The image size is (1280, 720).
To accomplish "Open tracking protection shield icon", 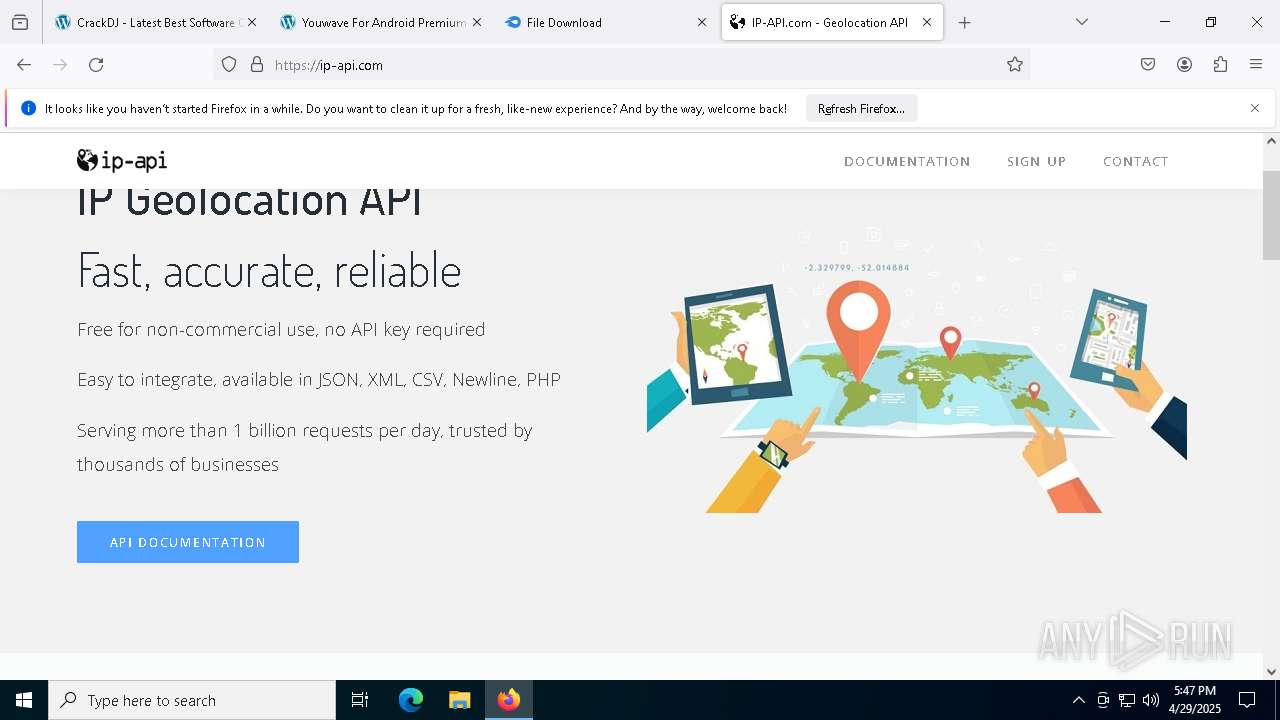I will coord(229,65).
